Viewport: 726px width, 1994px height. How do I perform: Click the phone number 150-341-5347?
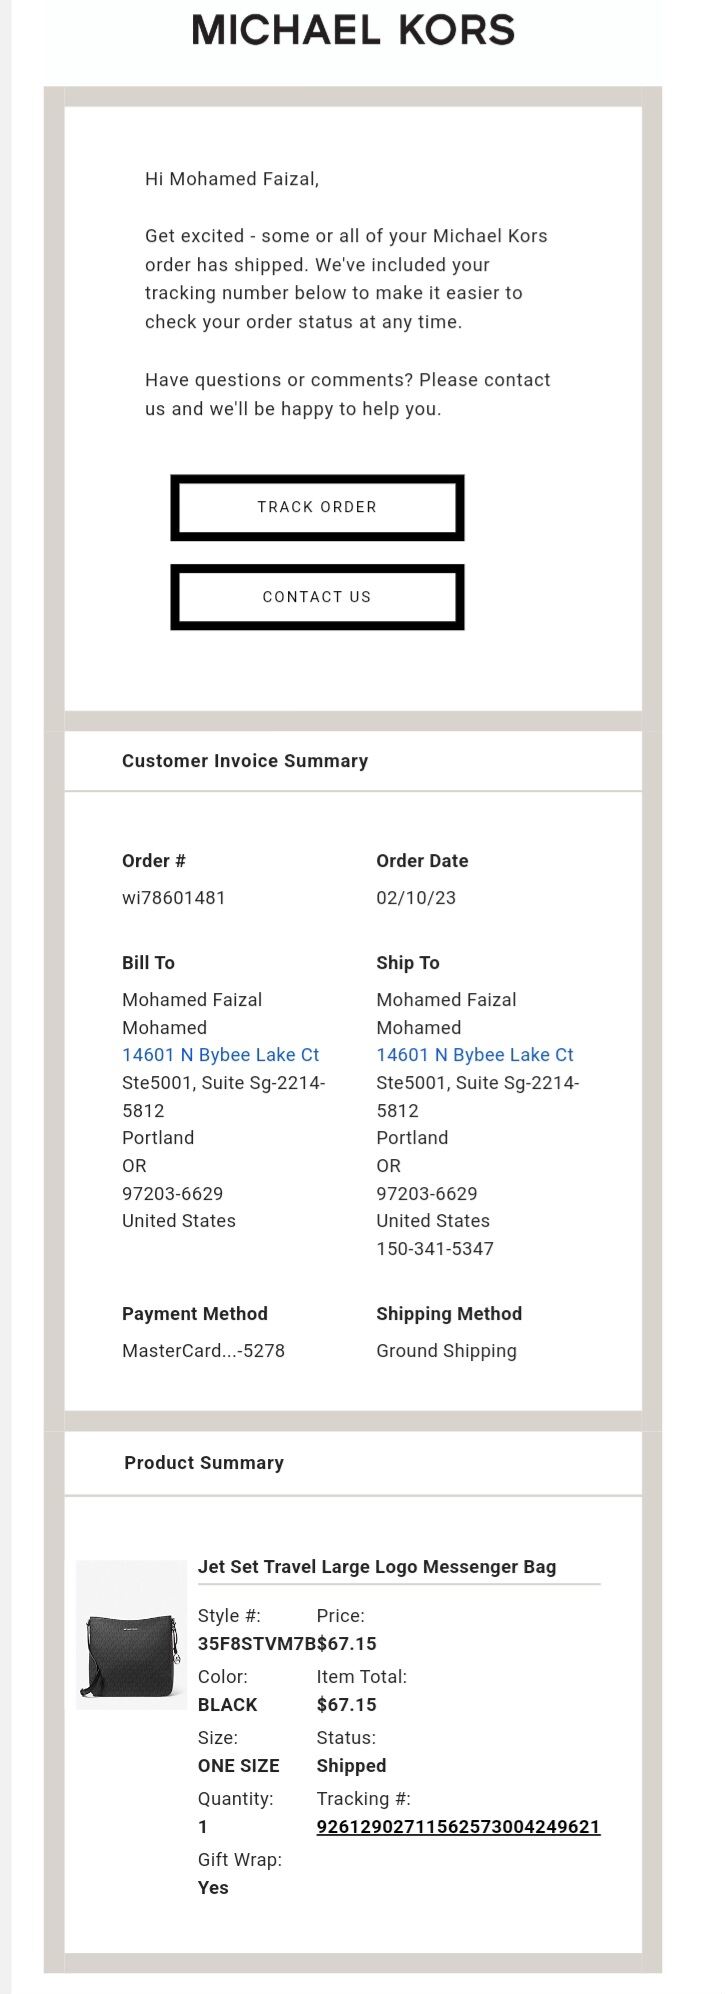(x=434, y=1249)
